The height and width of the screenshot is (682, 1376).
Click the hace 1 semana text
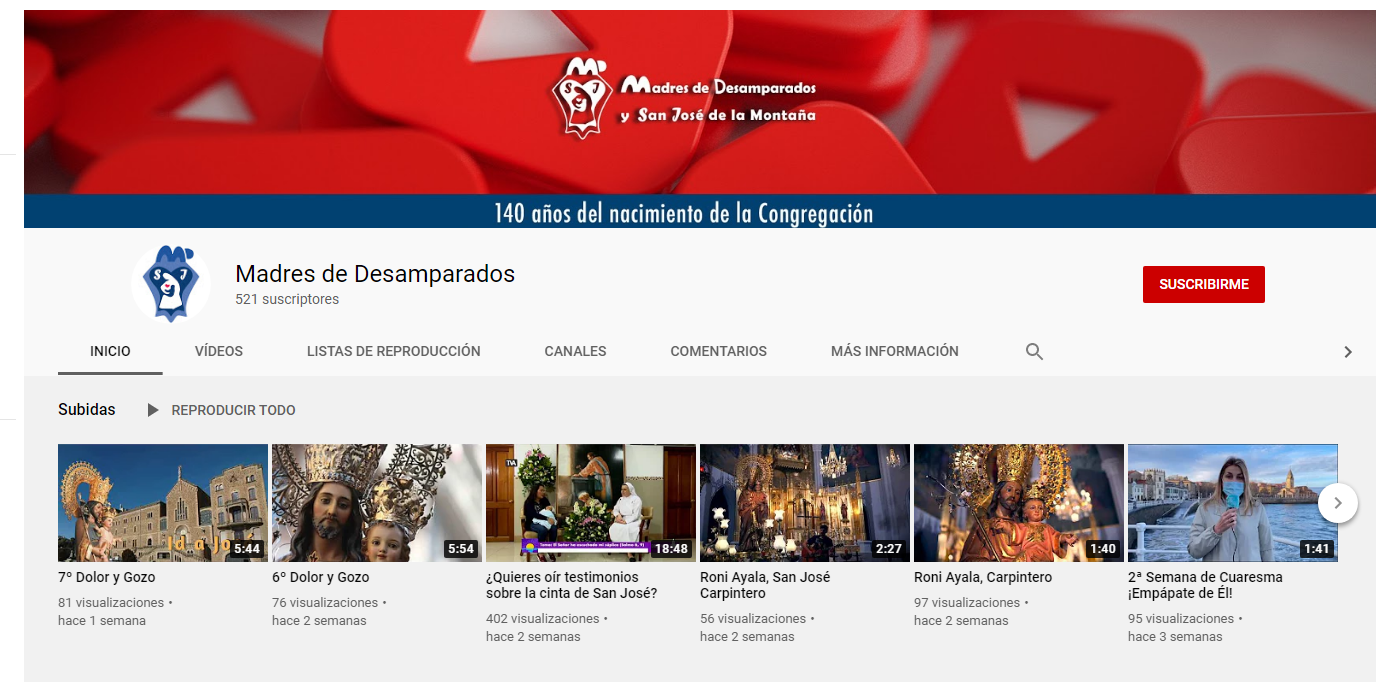102,621
